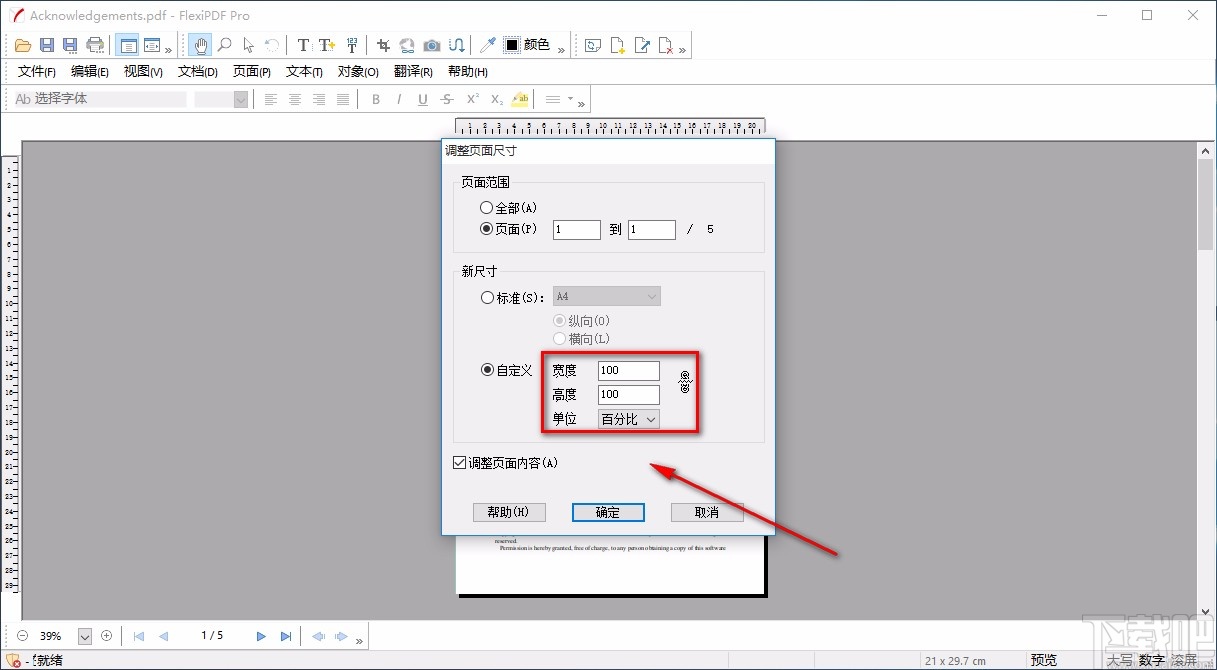Select the 全部(A) page range radio button
This screenshot has height=670, width=1217.
click(484, 207)
